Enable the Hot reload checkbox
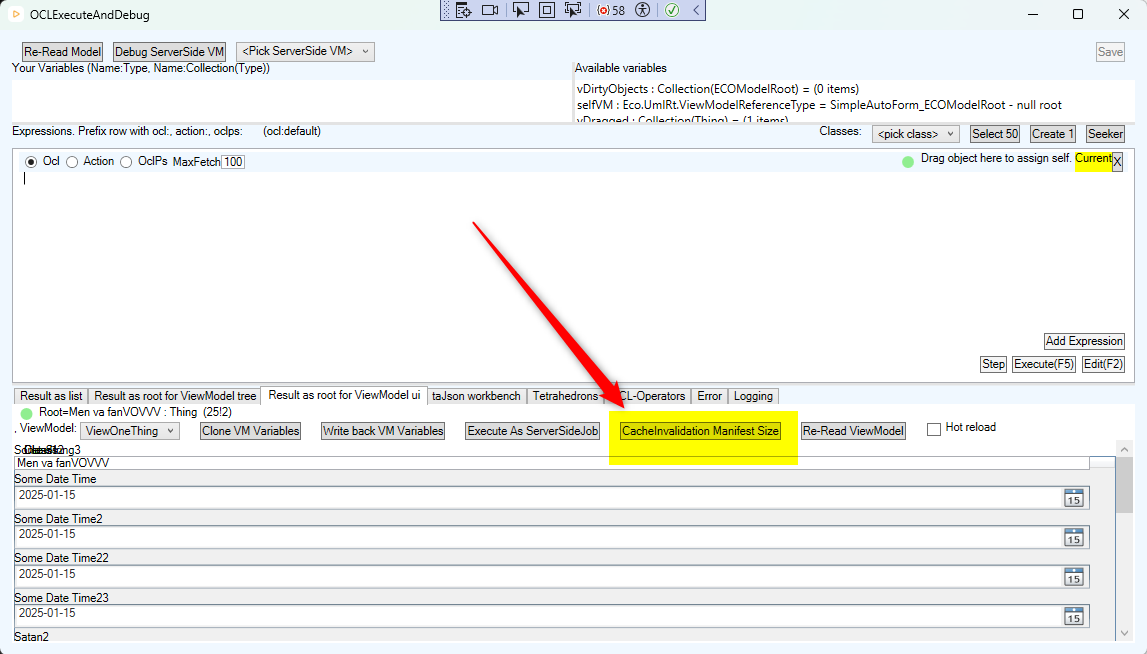 (934, 429)
